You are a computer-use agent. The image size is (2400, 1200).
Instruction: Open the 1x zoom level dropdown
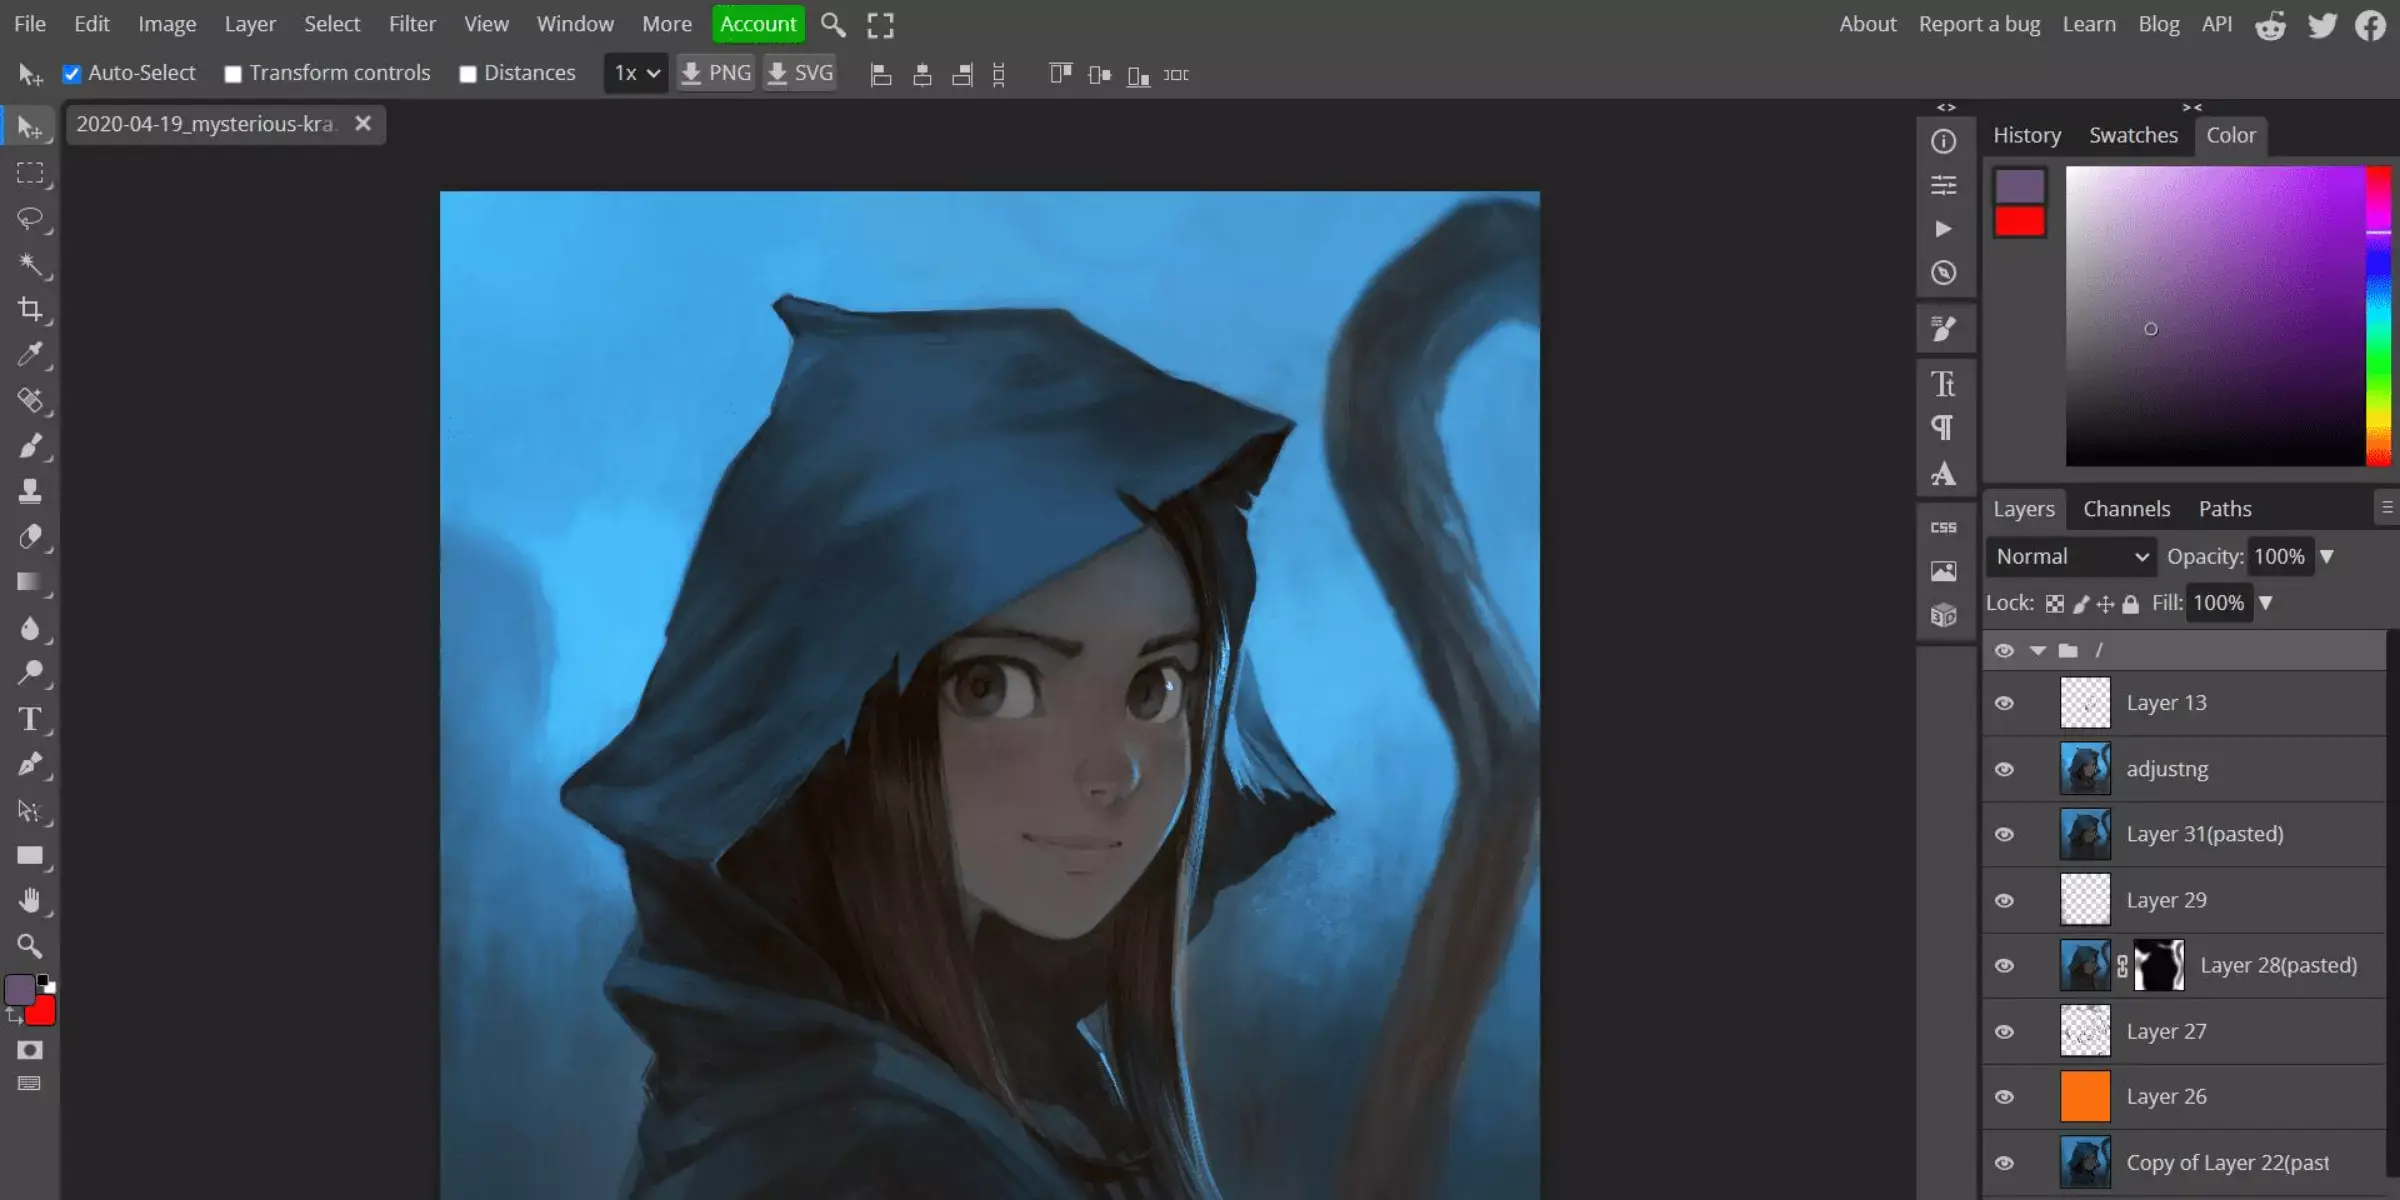tap(634, 73)
